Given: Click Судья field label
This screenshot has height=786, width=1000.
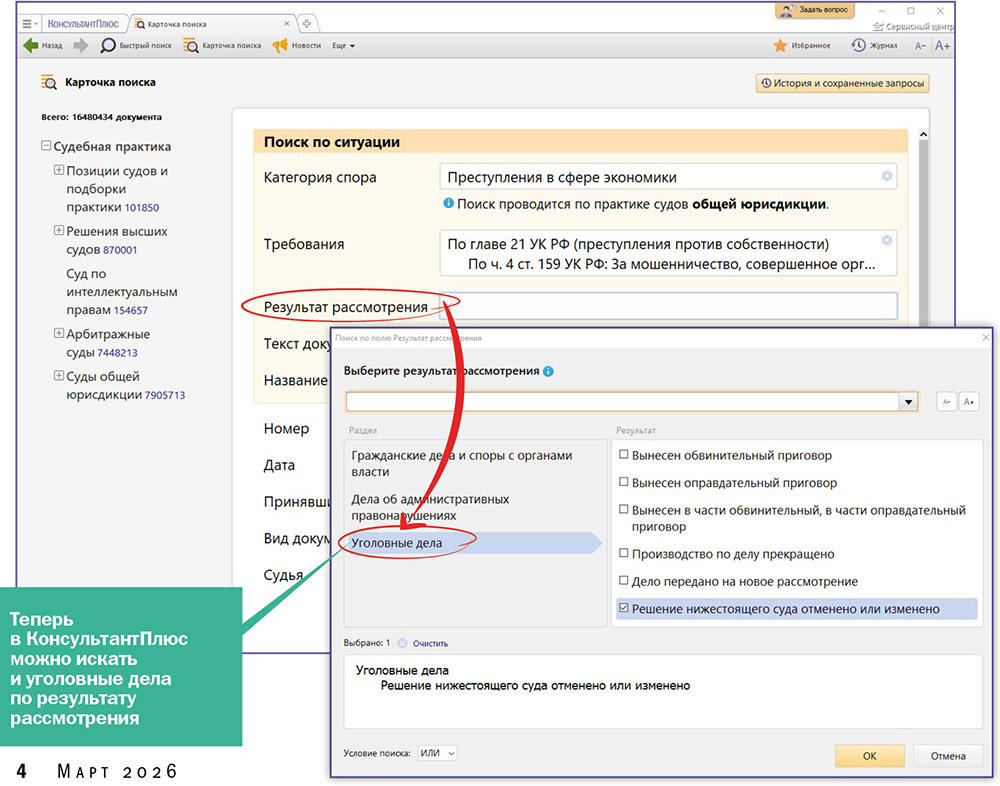Looking at the screenshot, I should pyautogui.click(x=283, y=575).
